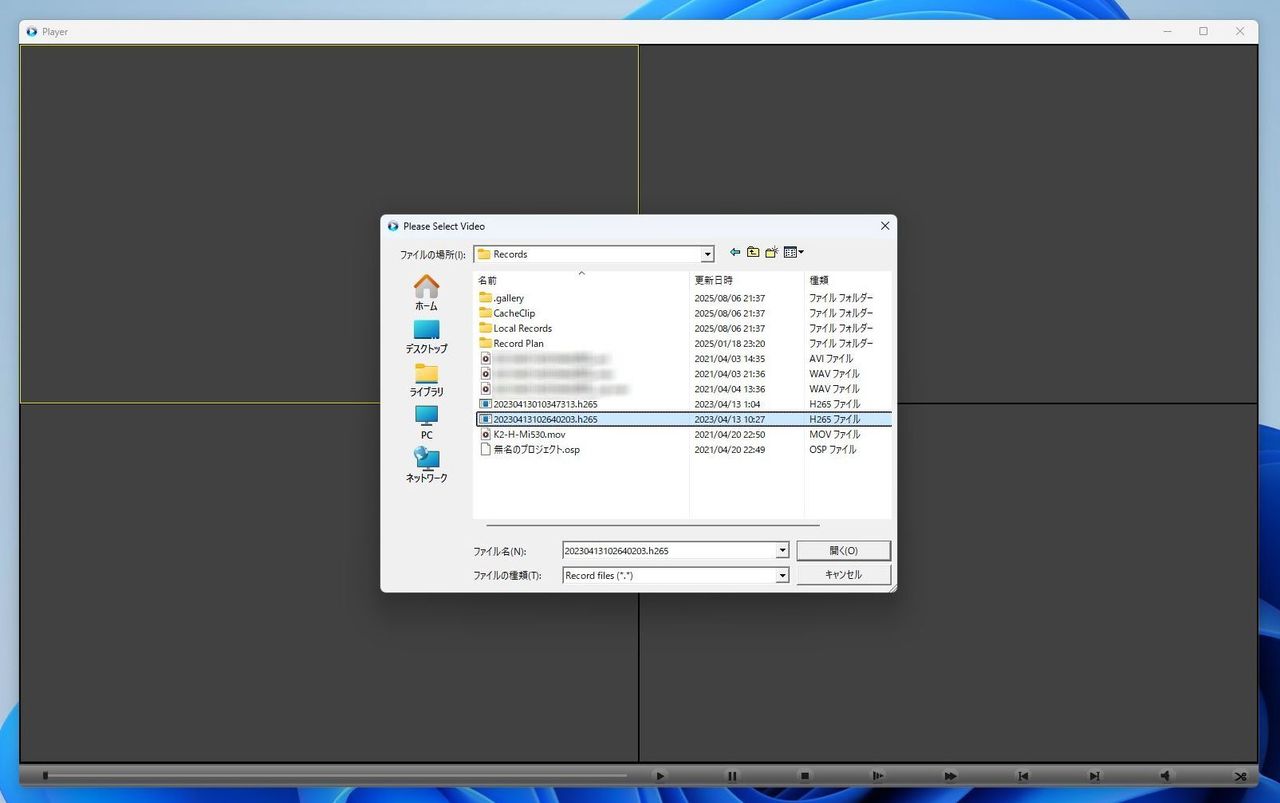
Task: Click the Pause button in player bar
Action: pos(732,776)
